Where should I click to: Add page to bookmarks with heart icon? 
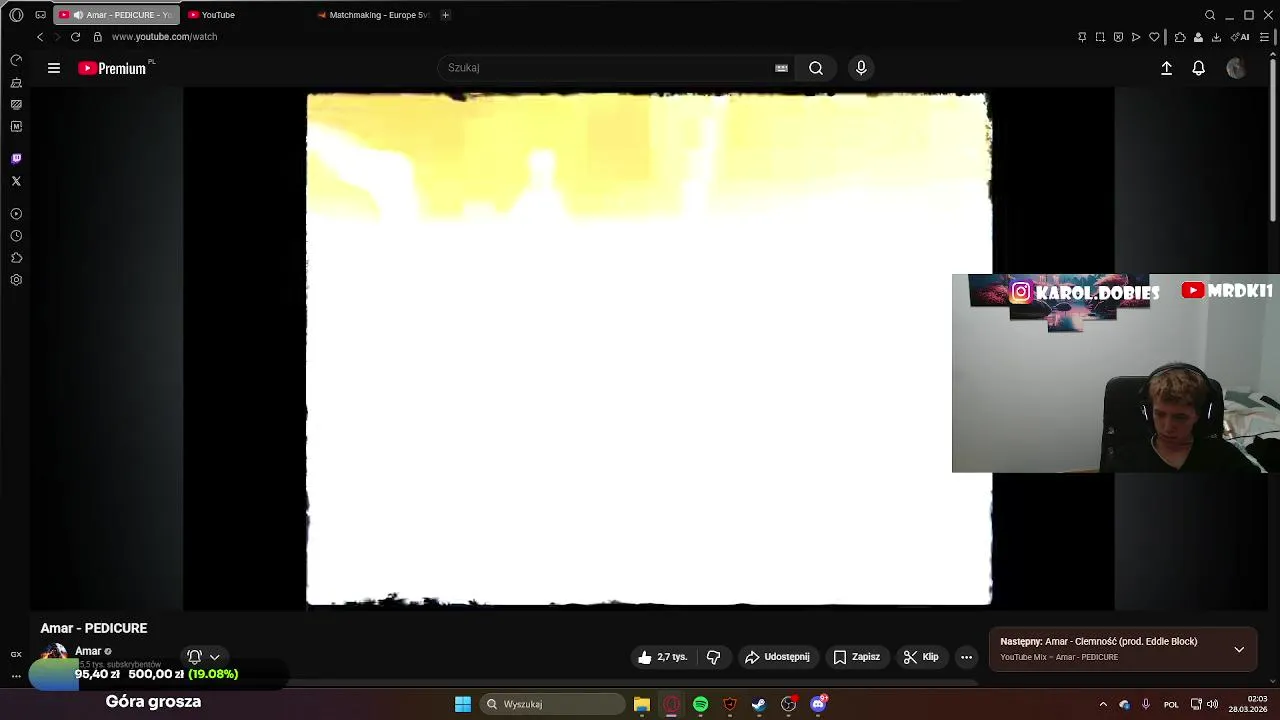click(x=1154, y=37)
